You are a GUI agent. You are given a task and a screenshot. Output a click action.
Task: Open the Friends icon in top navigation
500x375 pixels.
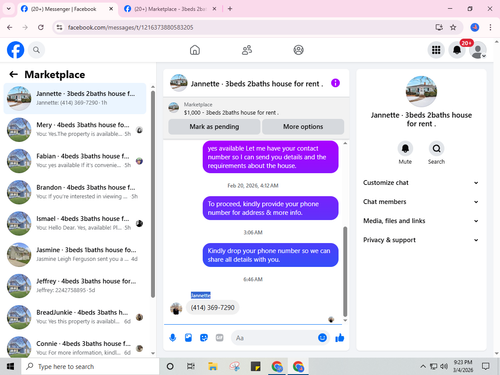click(247, 50)
